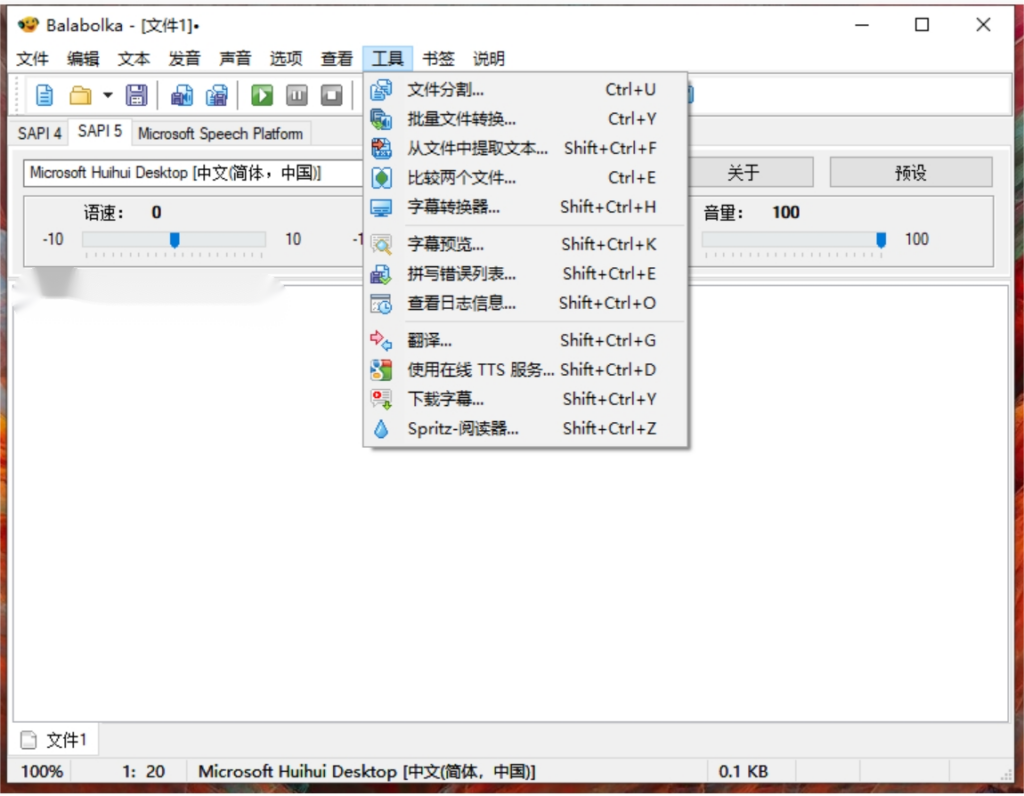Select 使用在线 TTS 服务 menu item
This screenshot has height=796, width=1024.
click(479, 369)
